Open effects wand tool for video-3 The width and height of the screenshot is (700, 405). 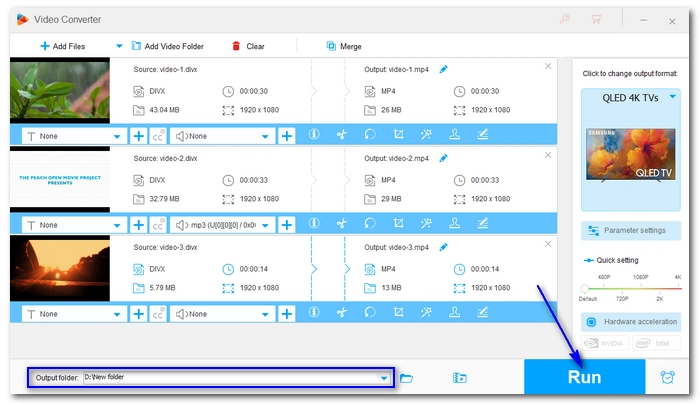(426, 312)
